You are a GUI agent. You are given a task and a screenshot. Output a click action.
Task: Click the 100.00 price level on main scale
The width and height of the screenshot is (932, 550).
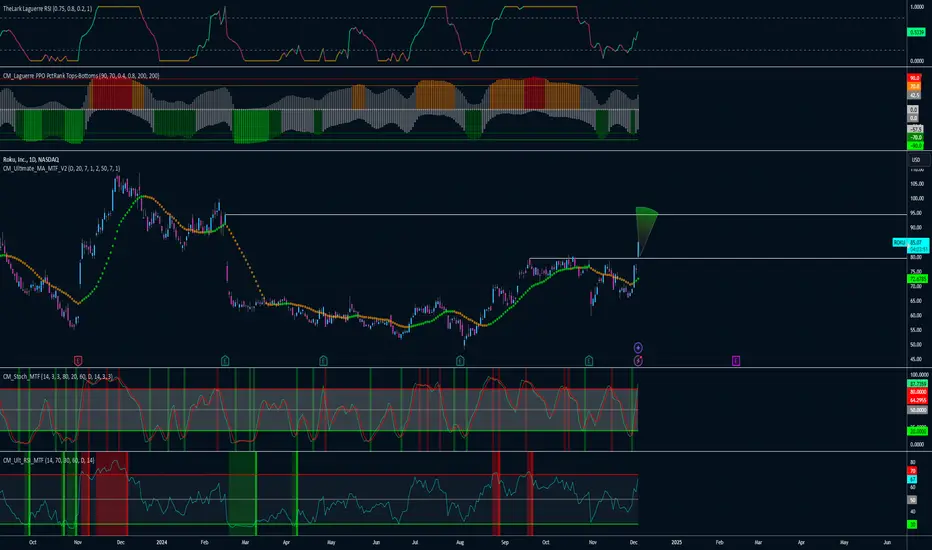tap(917, 199)
